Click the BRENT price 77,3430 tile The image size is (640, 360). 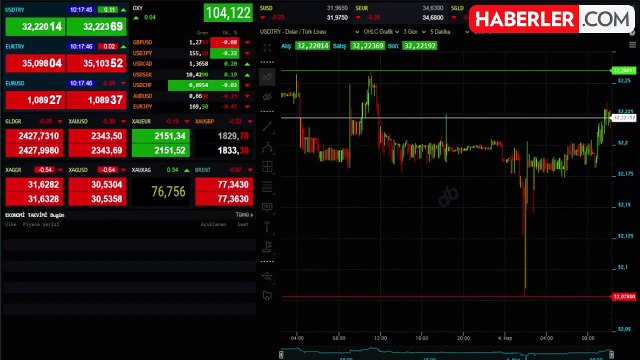224,184
